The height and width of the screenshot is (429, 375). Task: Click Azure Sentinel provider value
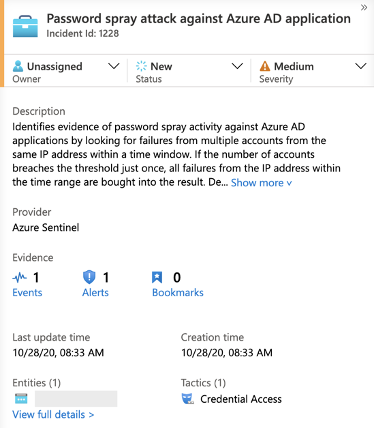click(46, 228)
